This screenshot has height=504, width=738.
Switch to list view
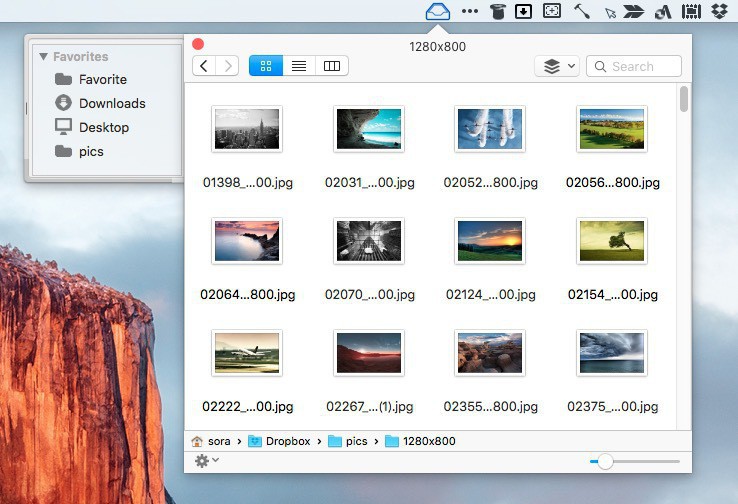(x=299, y=66)
